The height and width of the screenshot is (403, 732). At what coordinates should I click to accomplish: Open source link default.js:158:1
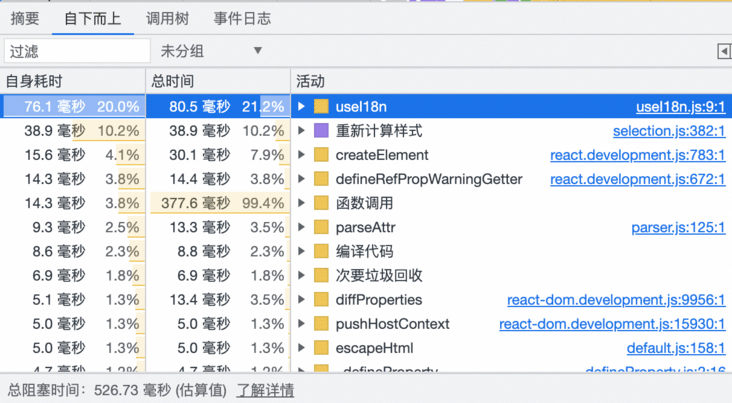point(676,348)
